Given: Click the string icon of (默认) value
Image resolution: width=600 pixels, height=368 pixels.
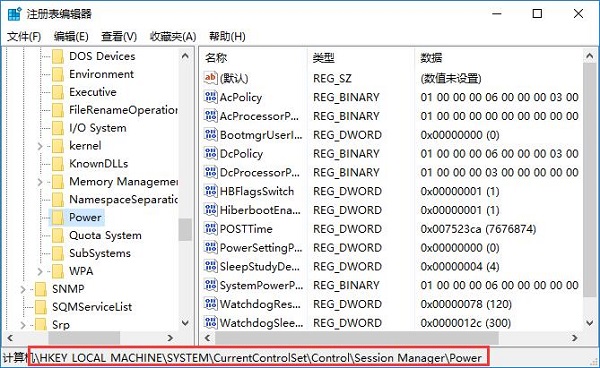Looking at the screenshot, I should coord(210,78).
